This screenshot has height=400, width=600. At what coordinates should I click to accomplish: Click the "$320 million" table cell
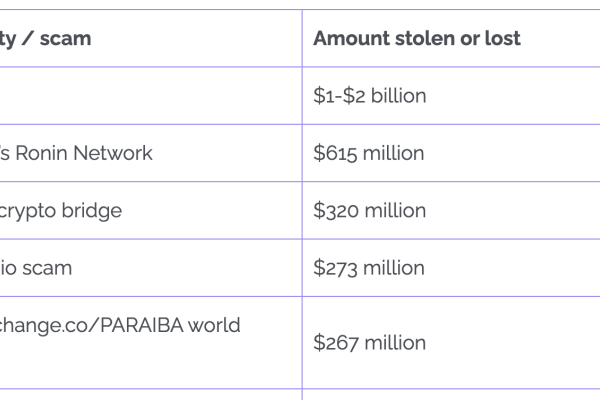[370, 210]
